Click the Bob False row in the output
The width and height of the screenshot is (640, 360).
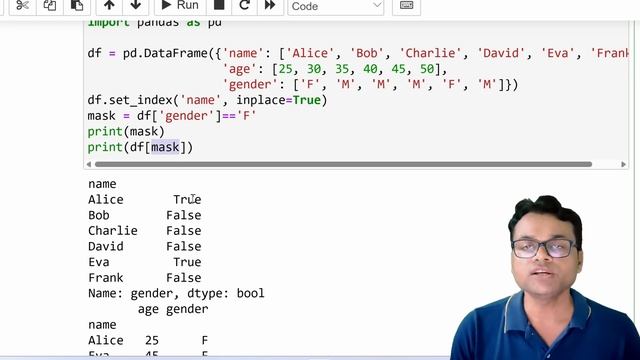click(x=145, y=215)
